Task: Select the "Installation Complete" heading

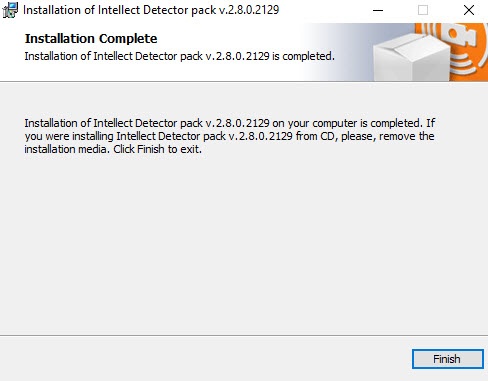Action: [91, 39]
